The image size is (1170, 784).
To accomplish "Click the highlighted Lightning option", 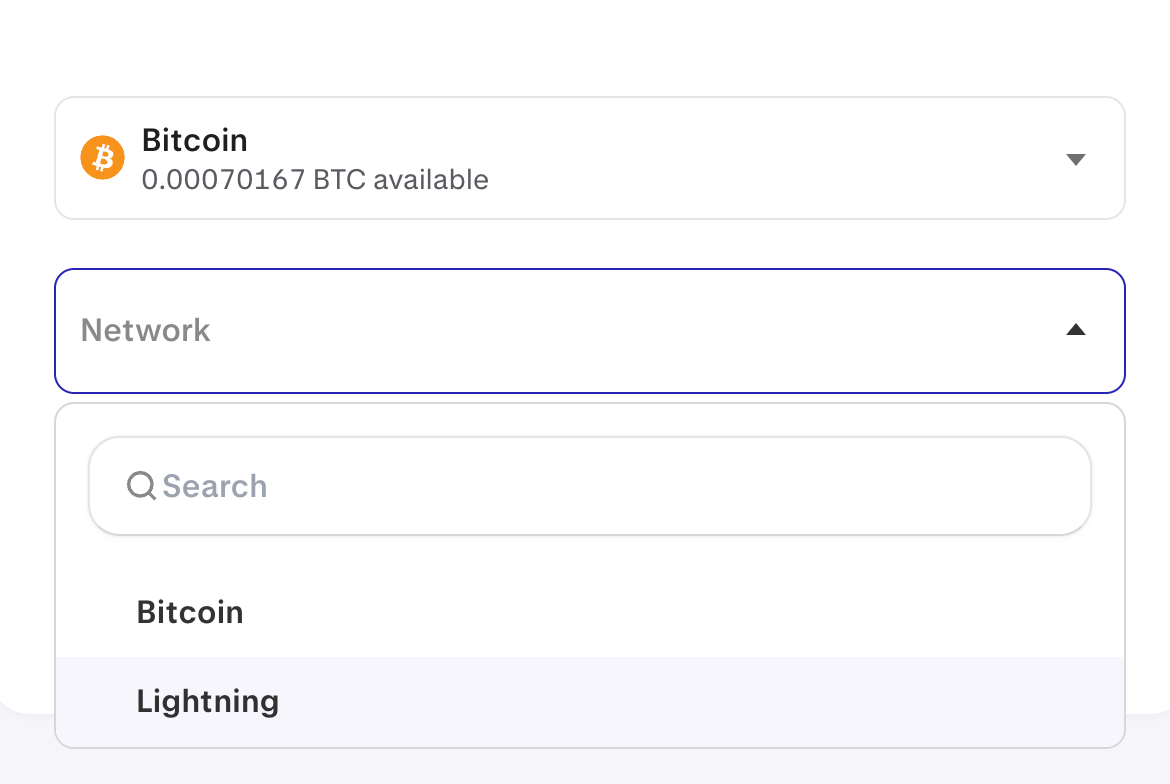I will 207,701.
